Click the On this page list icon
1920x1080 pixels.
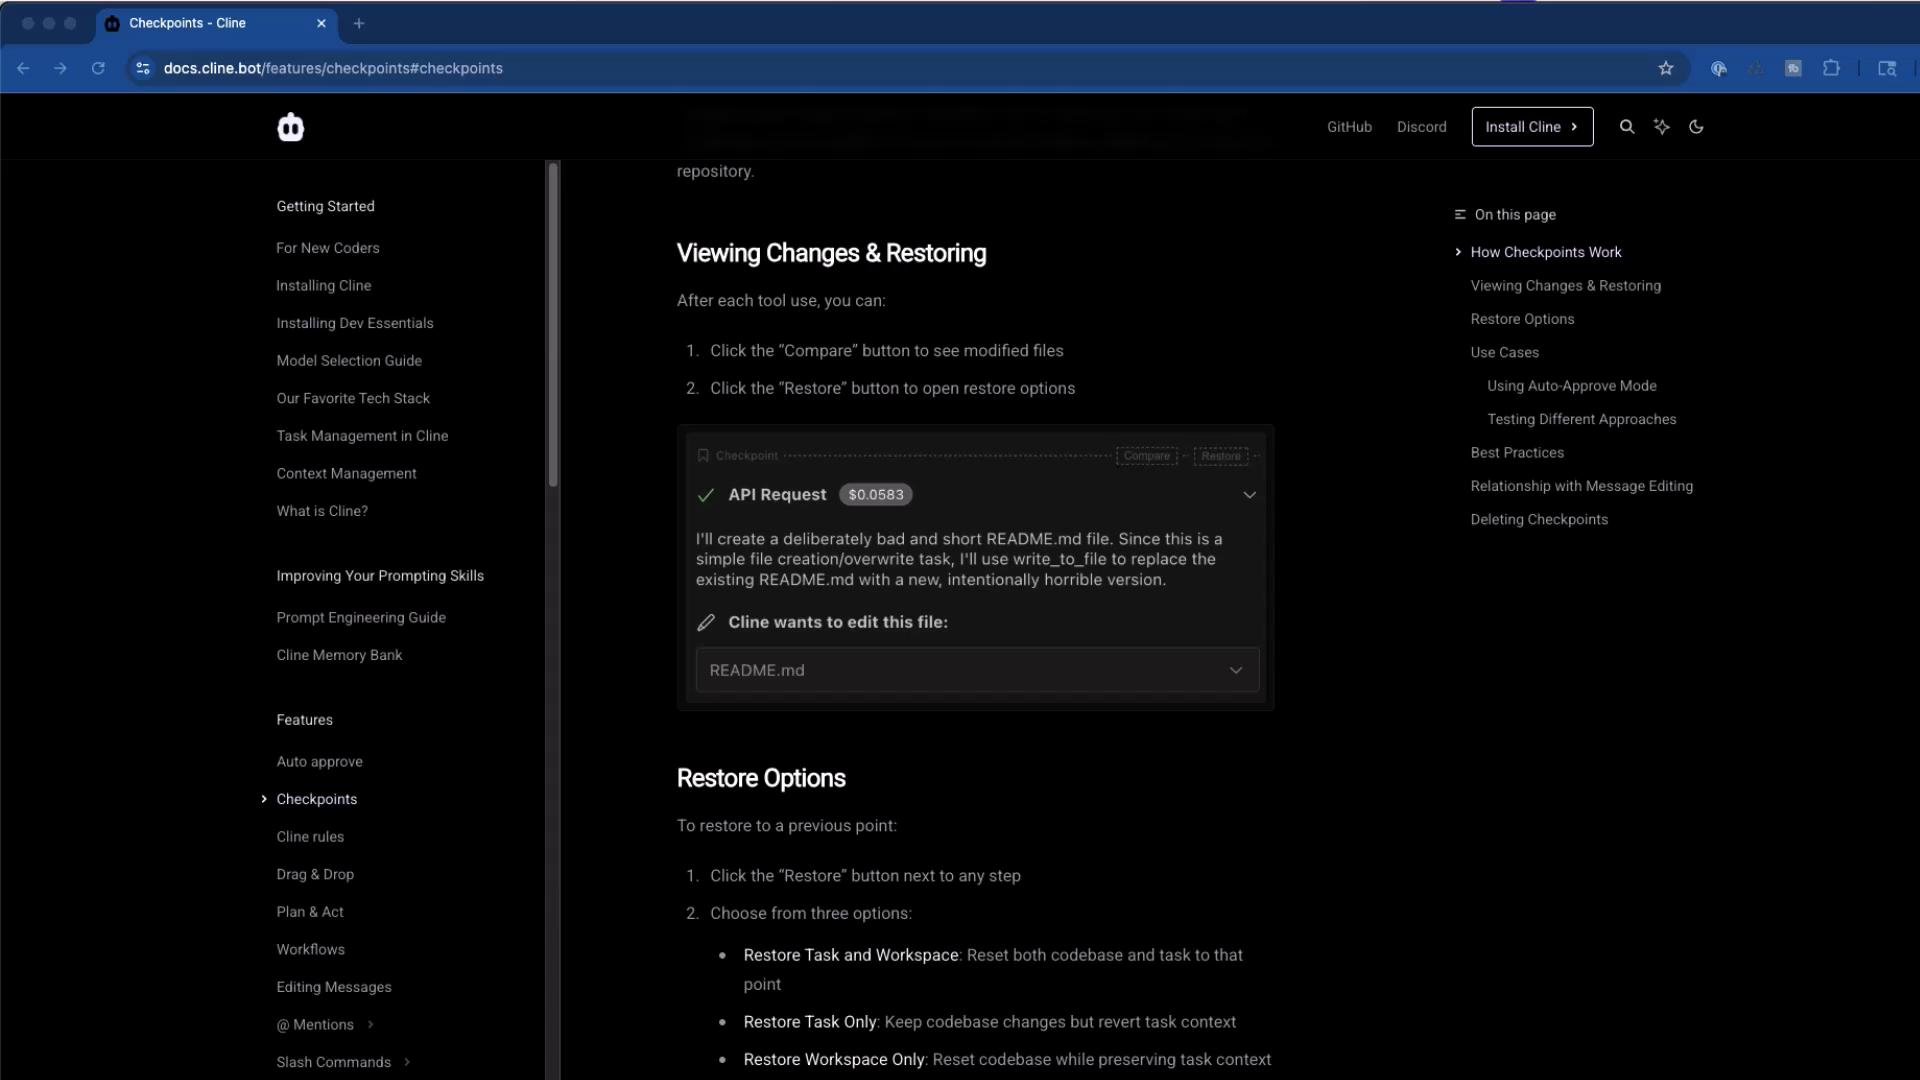point(1460,215)
